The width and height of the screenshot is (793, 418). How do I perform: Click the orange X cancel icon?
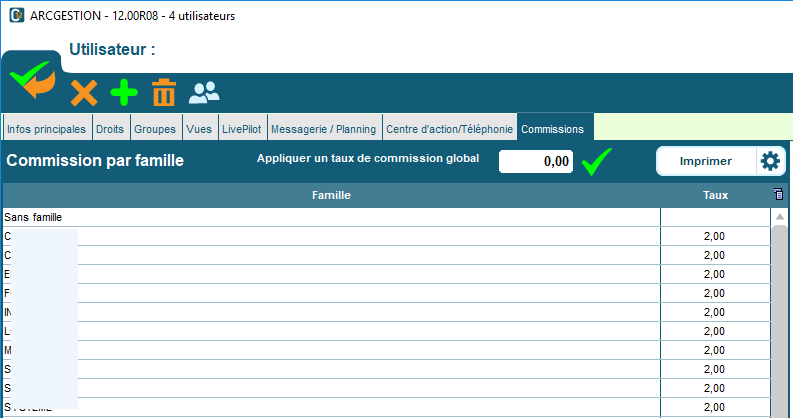(x=84, y=94)
